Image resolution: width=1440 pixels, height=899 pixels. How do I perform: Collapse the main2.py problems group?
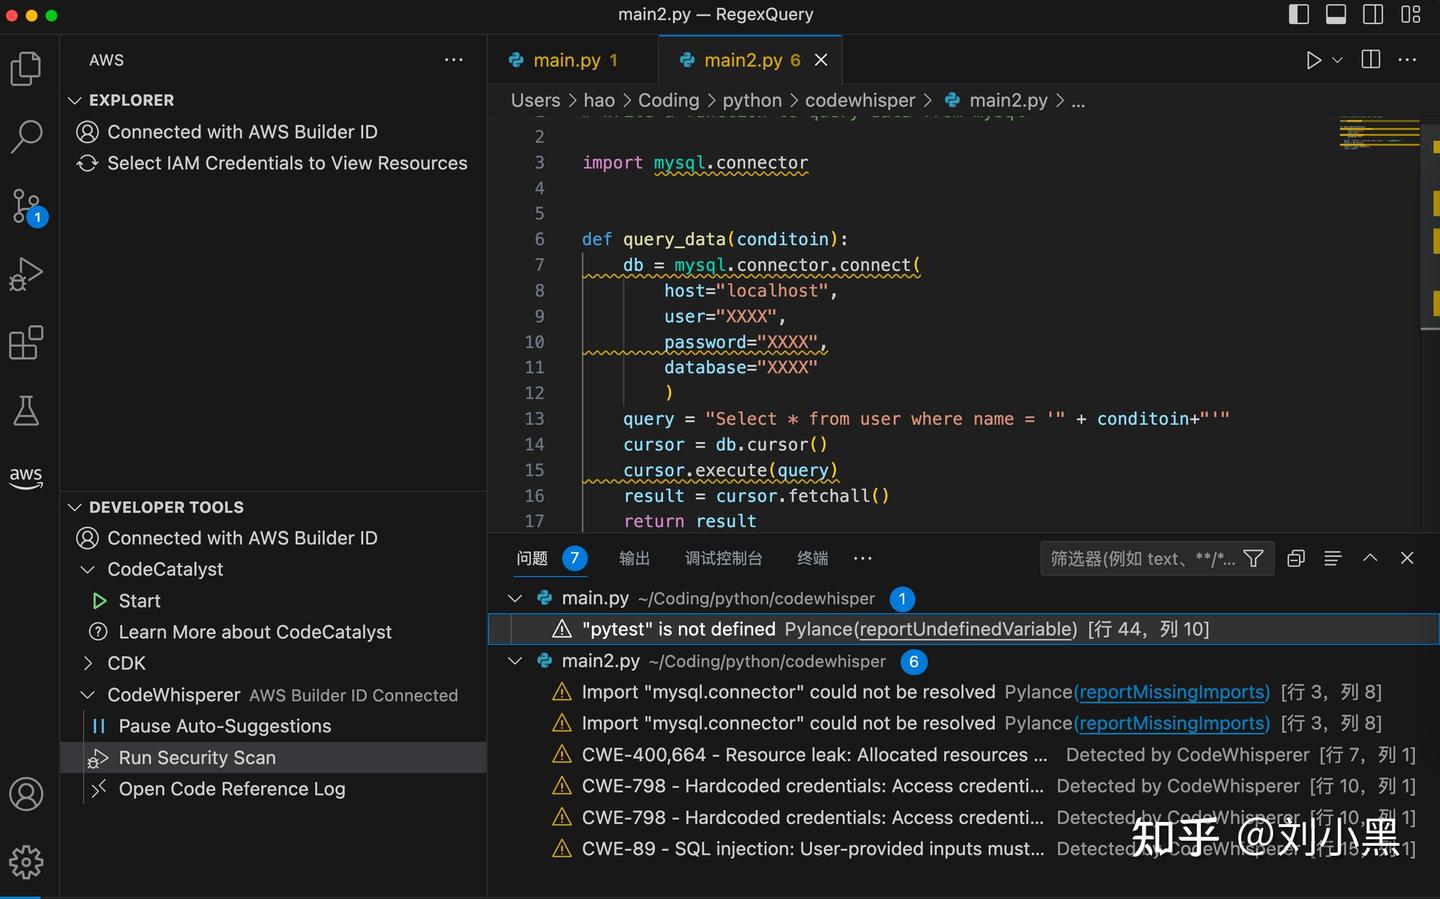(x=514, y=661)
